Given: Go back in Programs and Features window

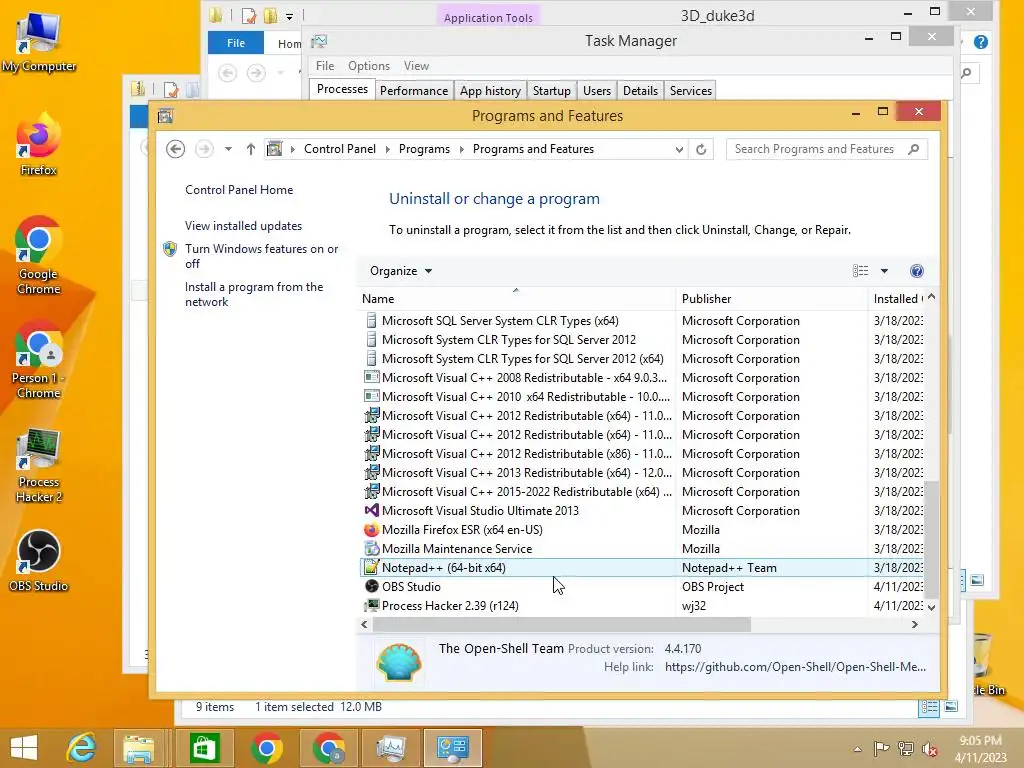Looking at the screenshot, I should [175, 149].
